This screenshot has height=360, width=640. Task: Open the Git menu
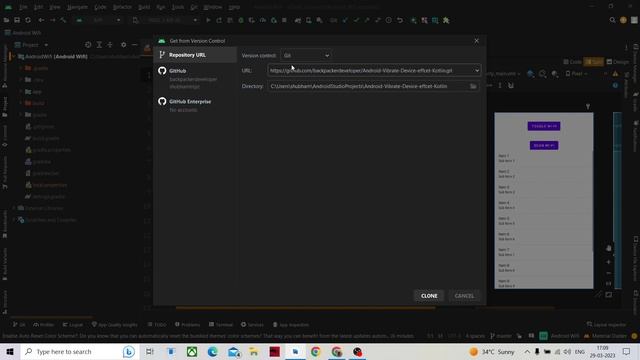pyautogui.click(x=194, y=7)
